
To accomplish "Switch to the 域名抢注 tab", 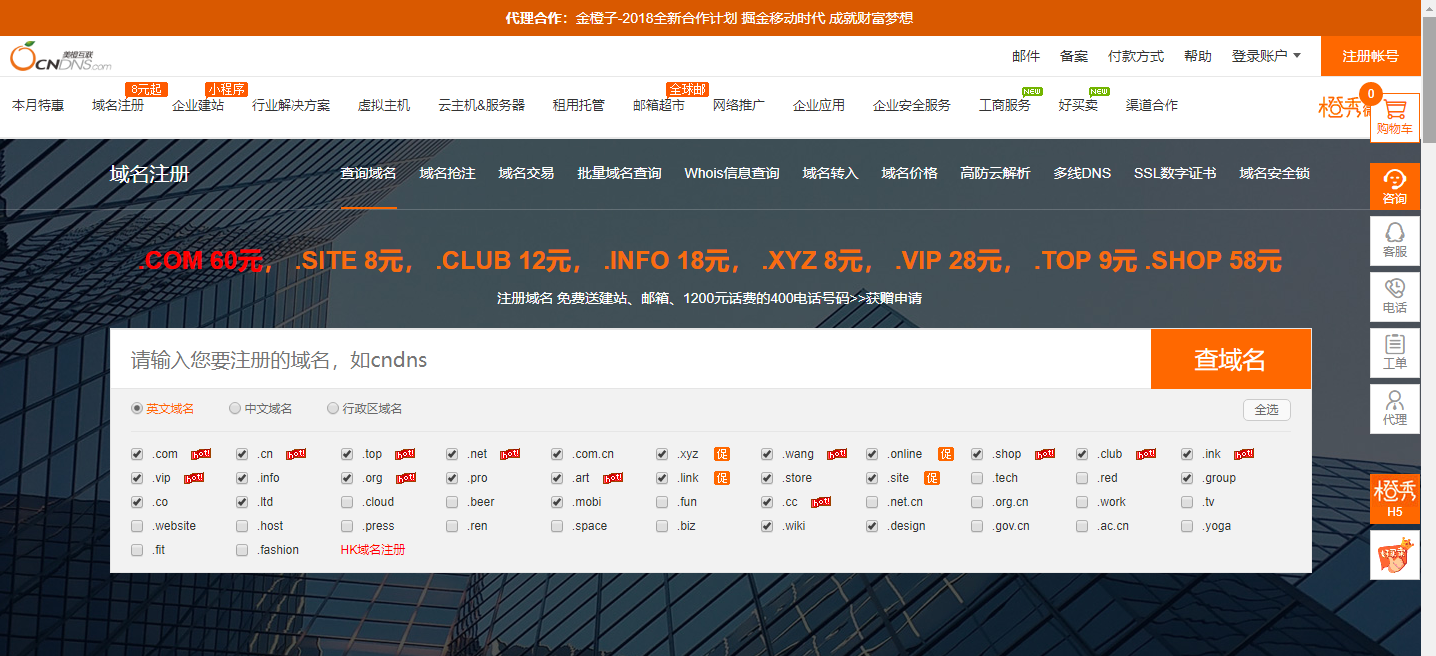I will point(447,173).
